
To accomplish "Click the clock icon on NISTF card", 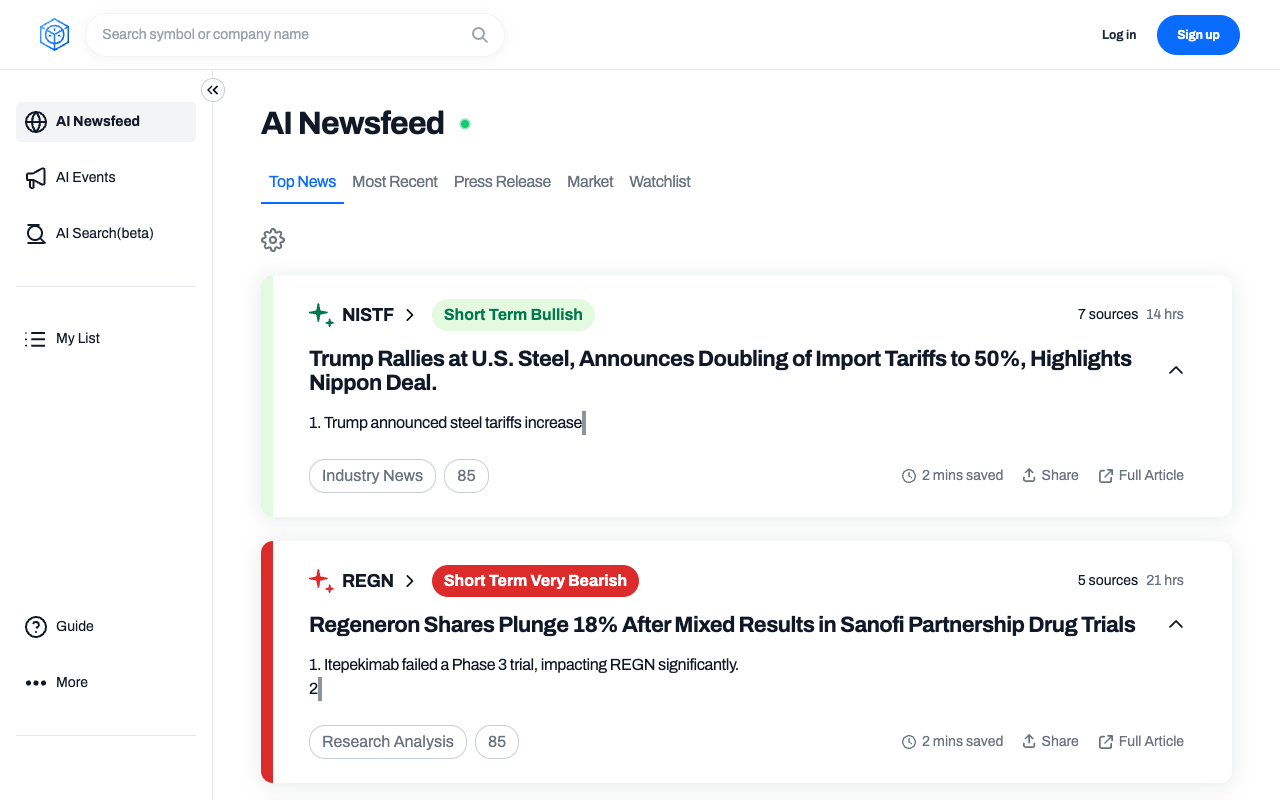I will coord(909,476).
